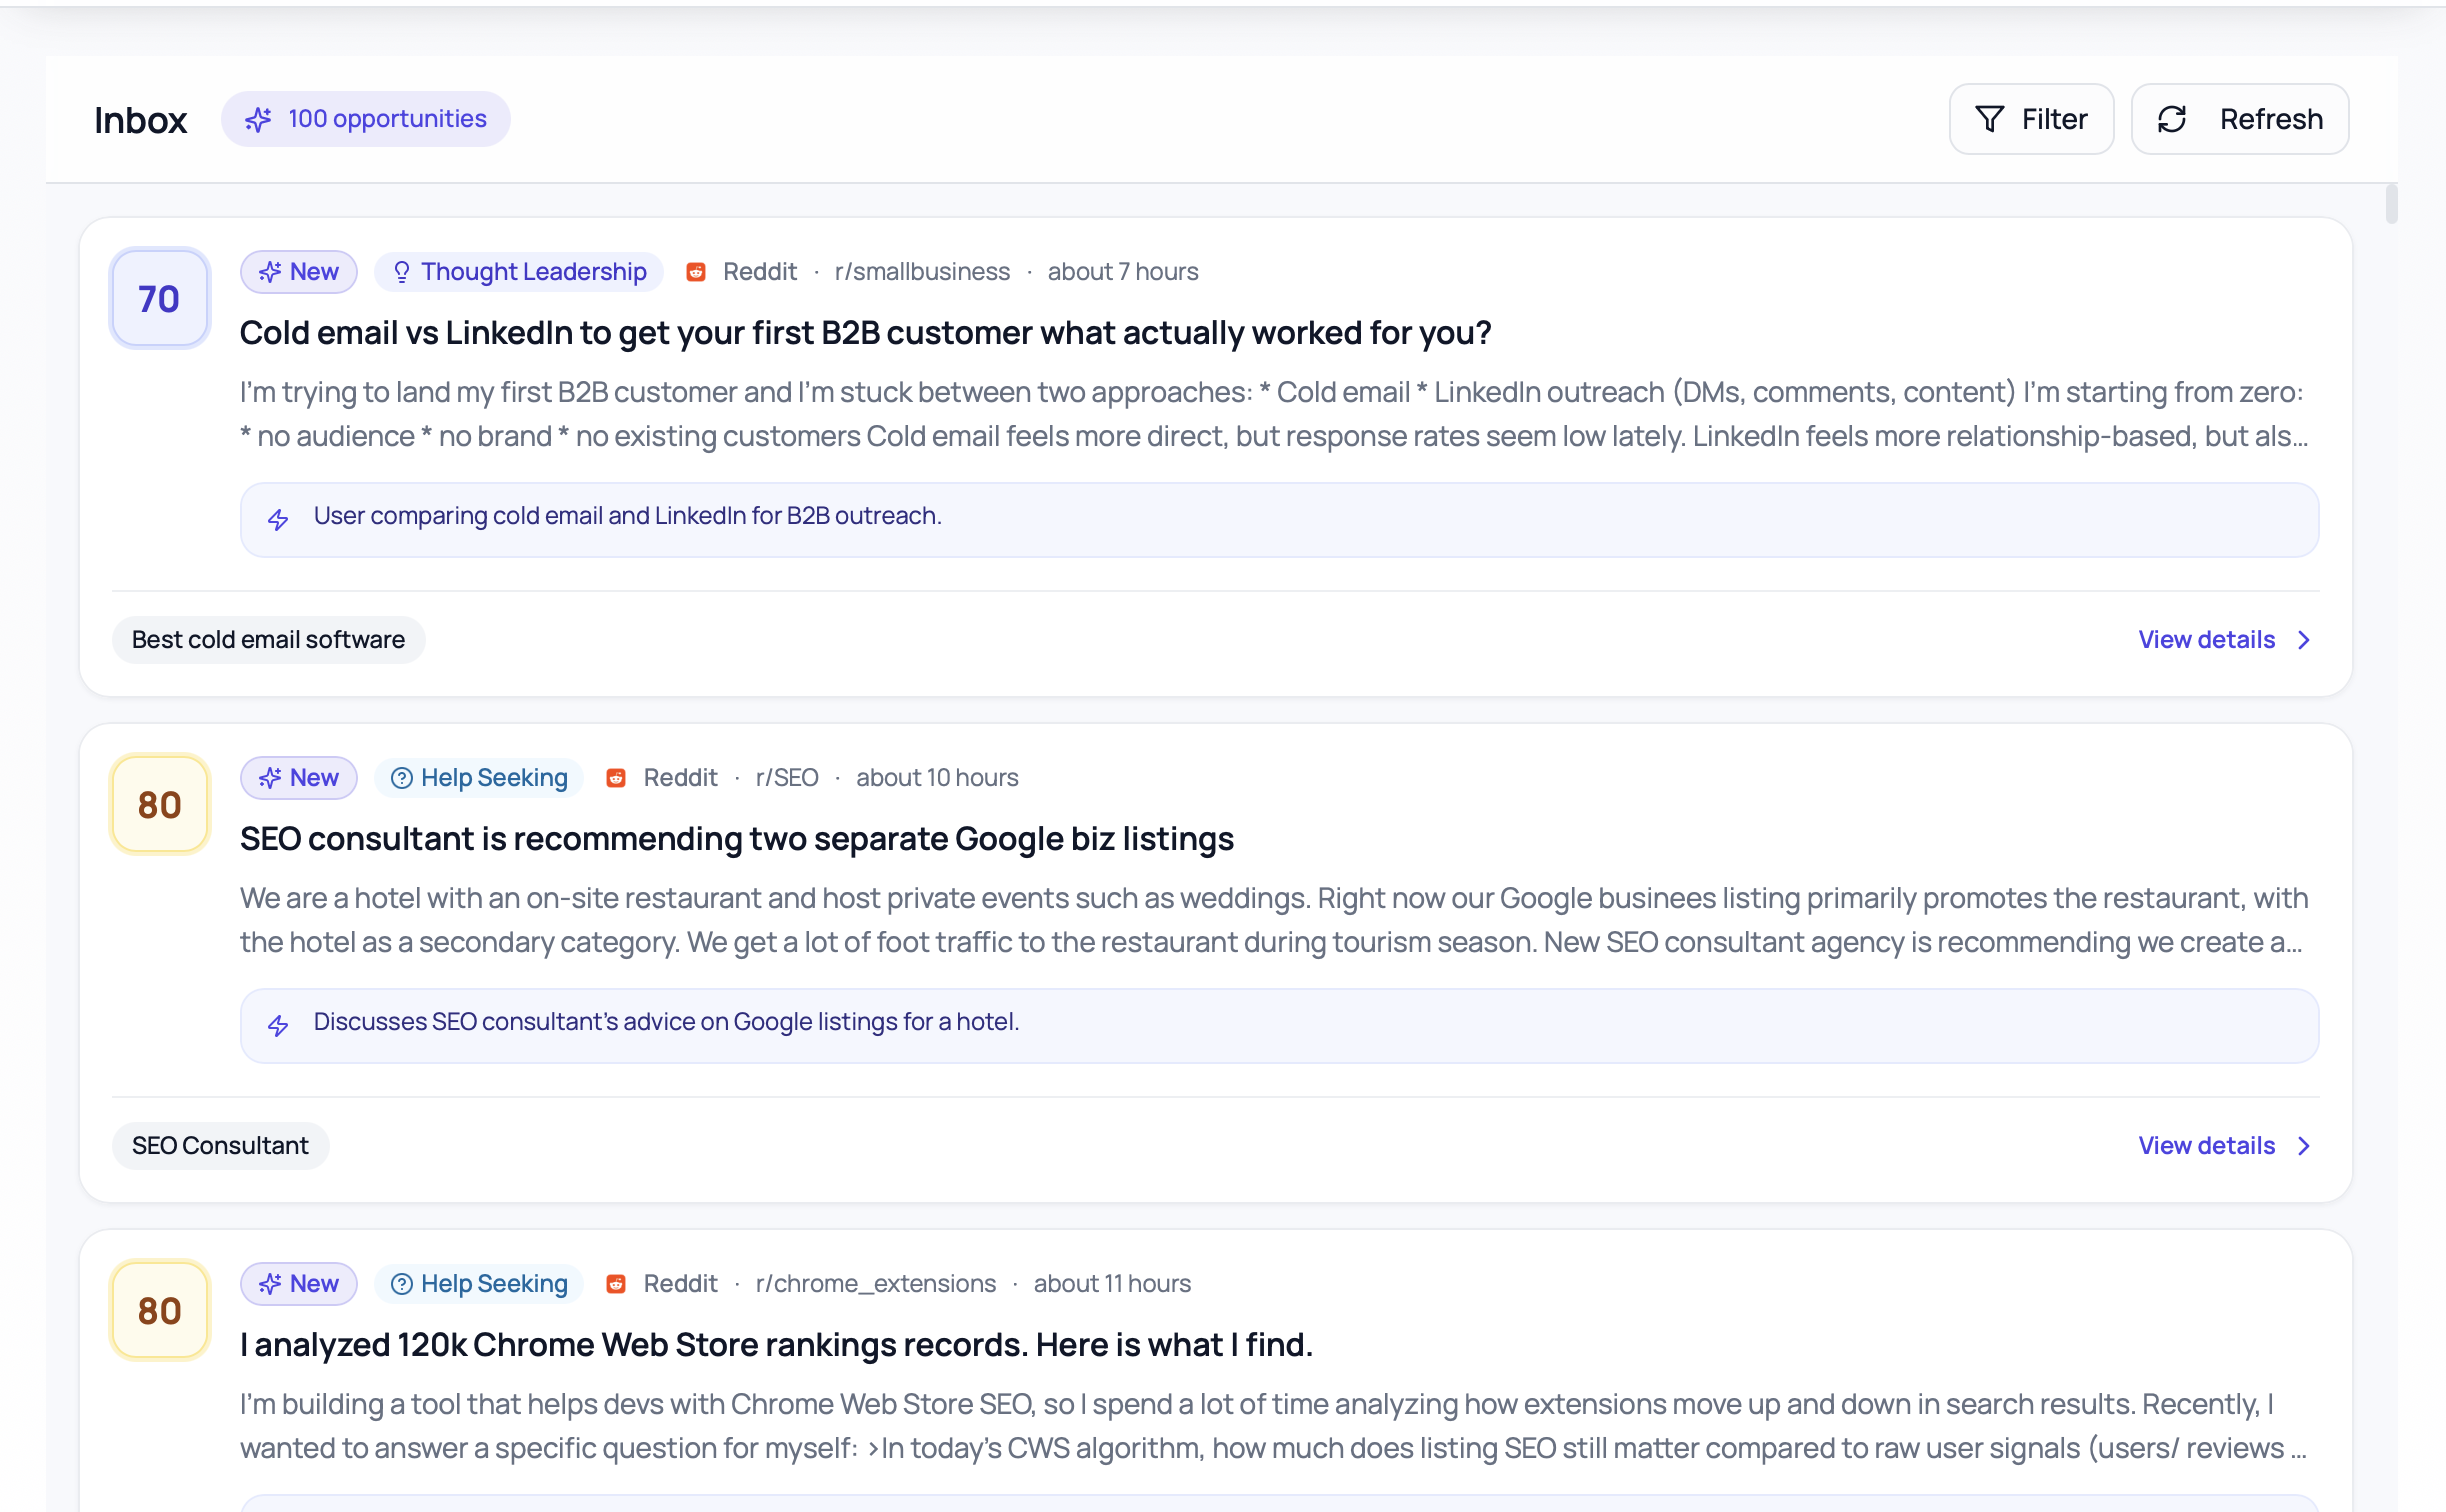
Task: Expand details chevron for cold email post
Action: pos(2304,640)
